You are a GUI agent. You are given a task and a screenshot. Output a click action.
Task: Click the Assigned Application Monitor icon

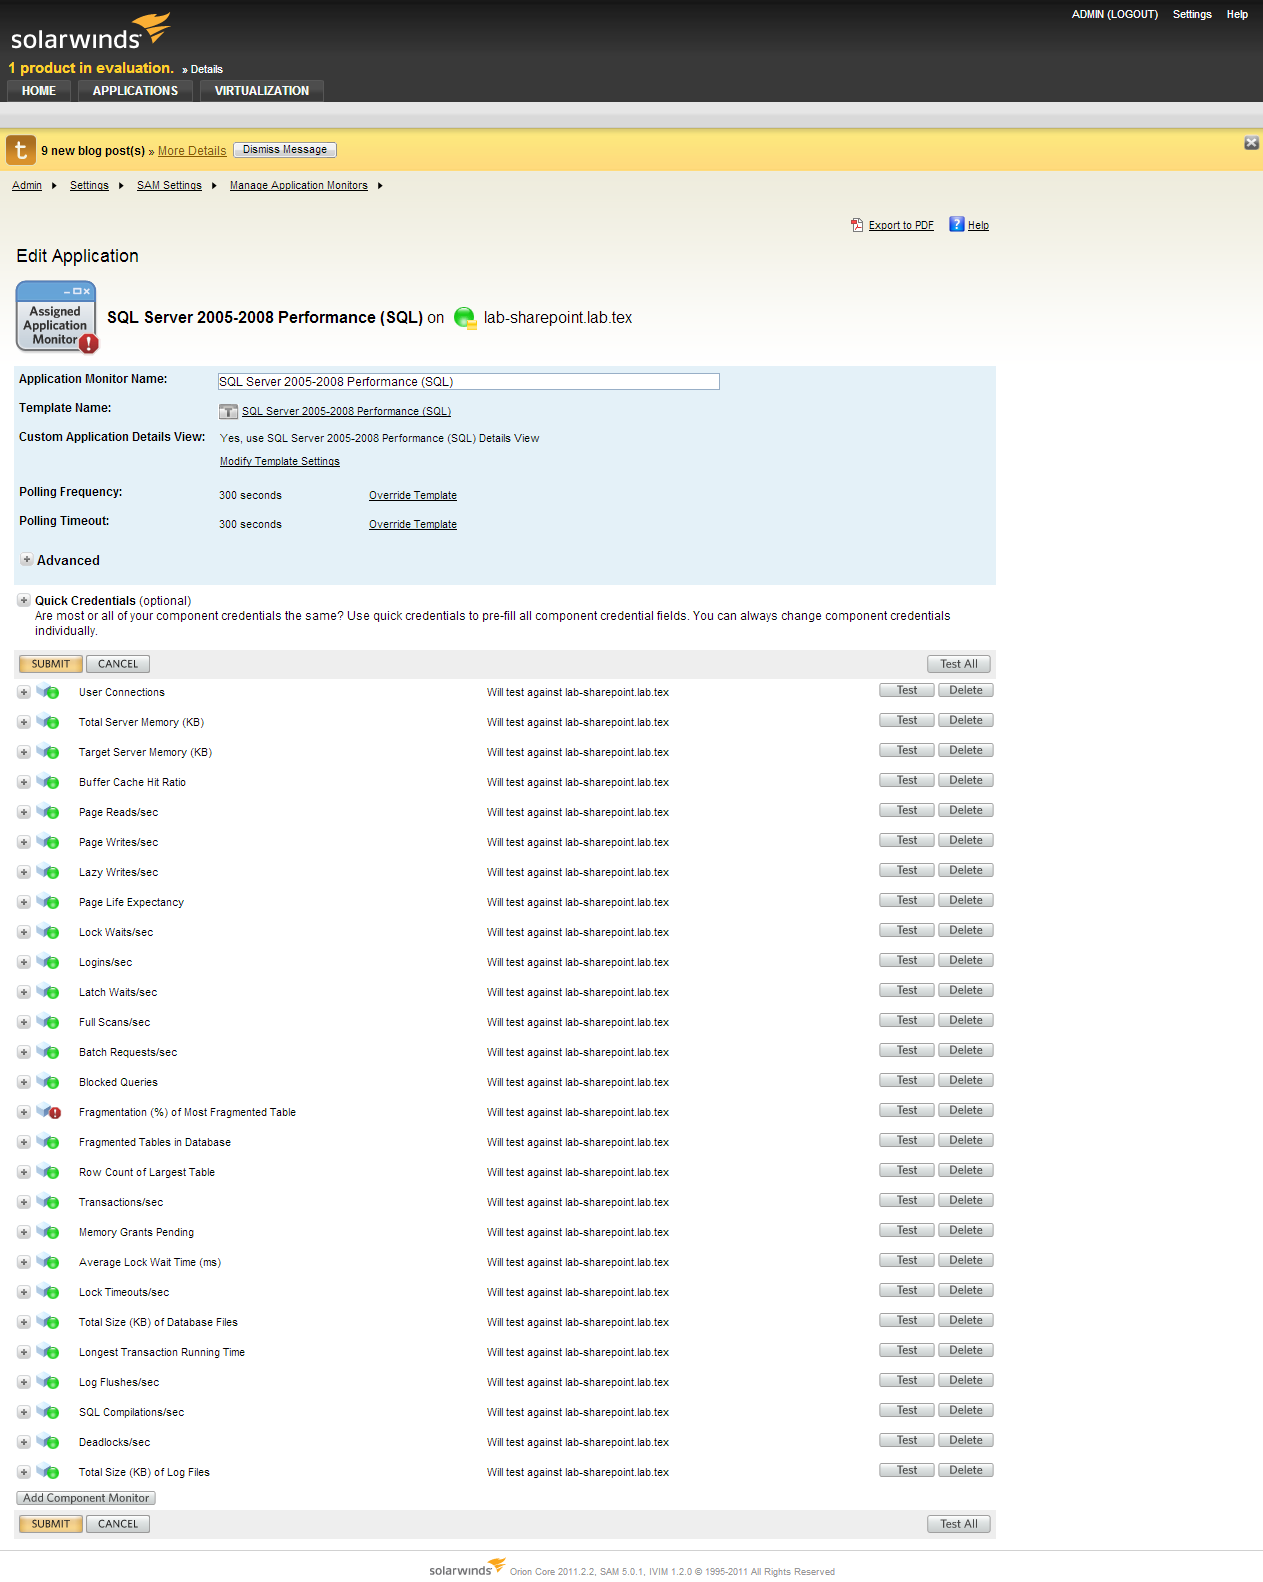57,317
